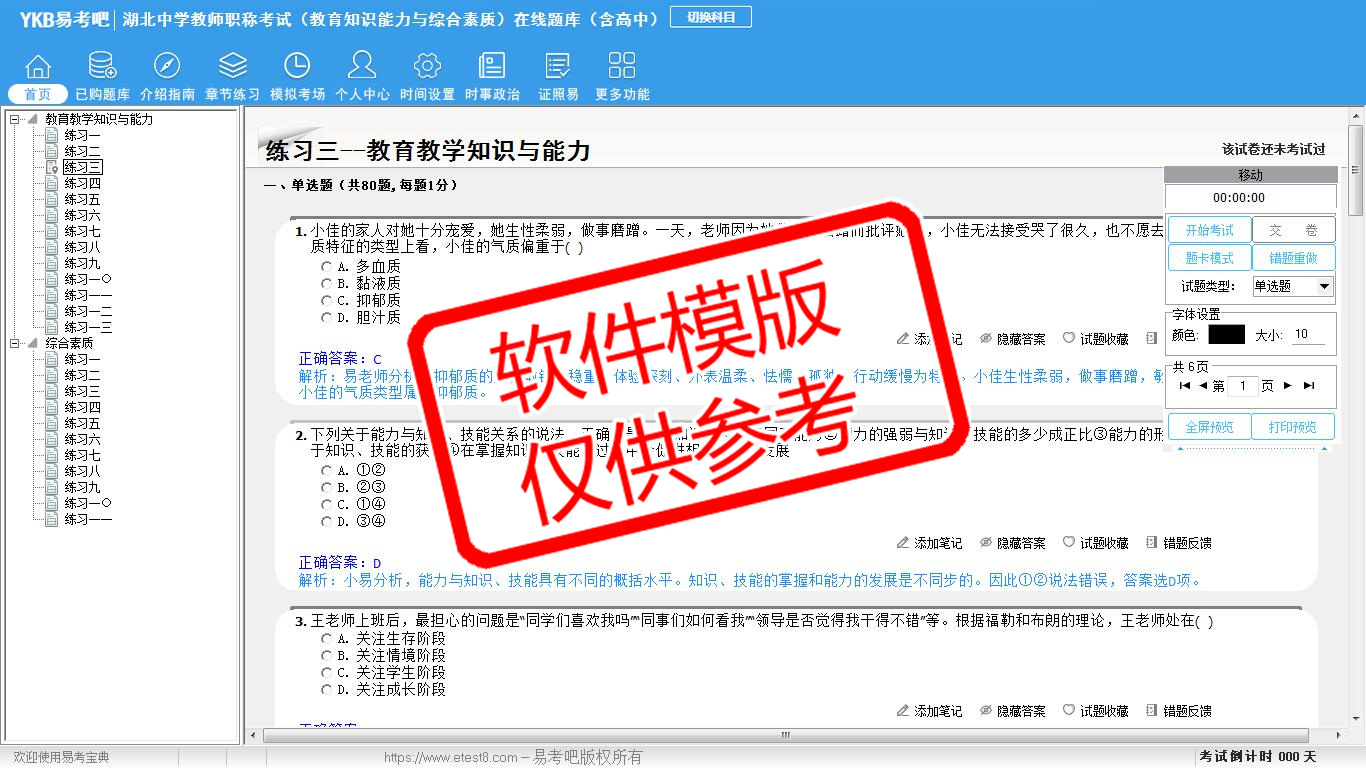This screenshot has height=768, width=1366.
Task: Open 时事政治 news icon
Action: (x=492, y=67)
